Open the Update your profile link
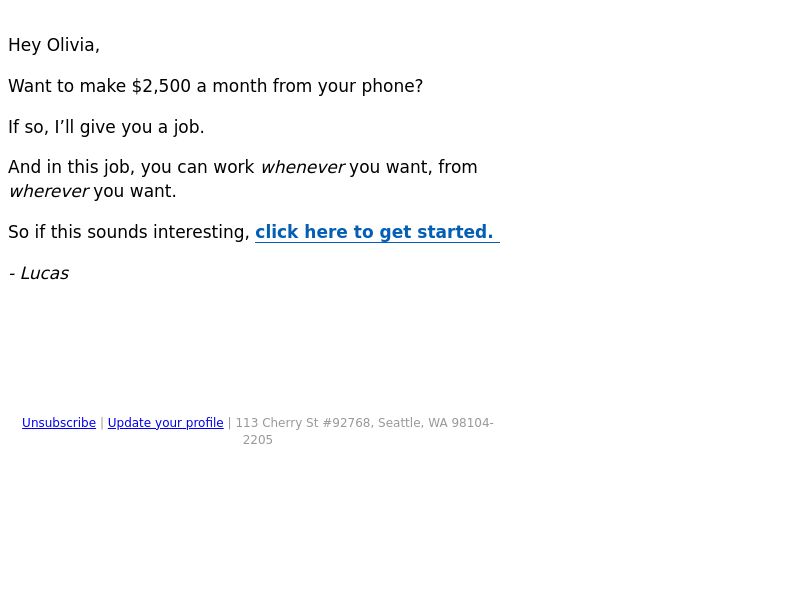This screenshot has width=800, height=600. pyautogui.click(x=165, y=423)
